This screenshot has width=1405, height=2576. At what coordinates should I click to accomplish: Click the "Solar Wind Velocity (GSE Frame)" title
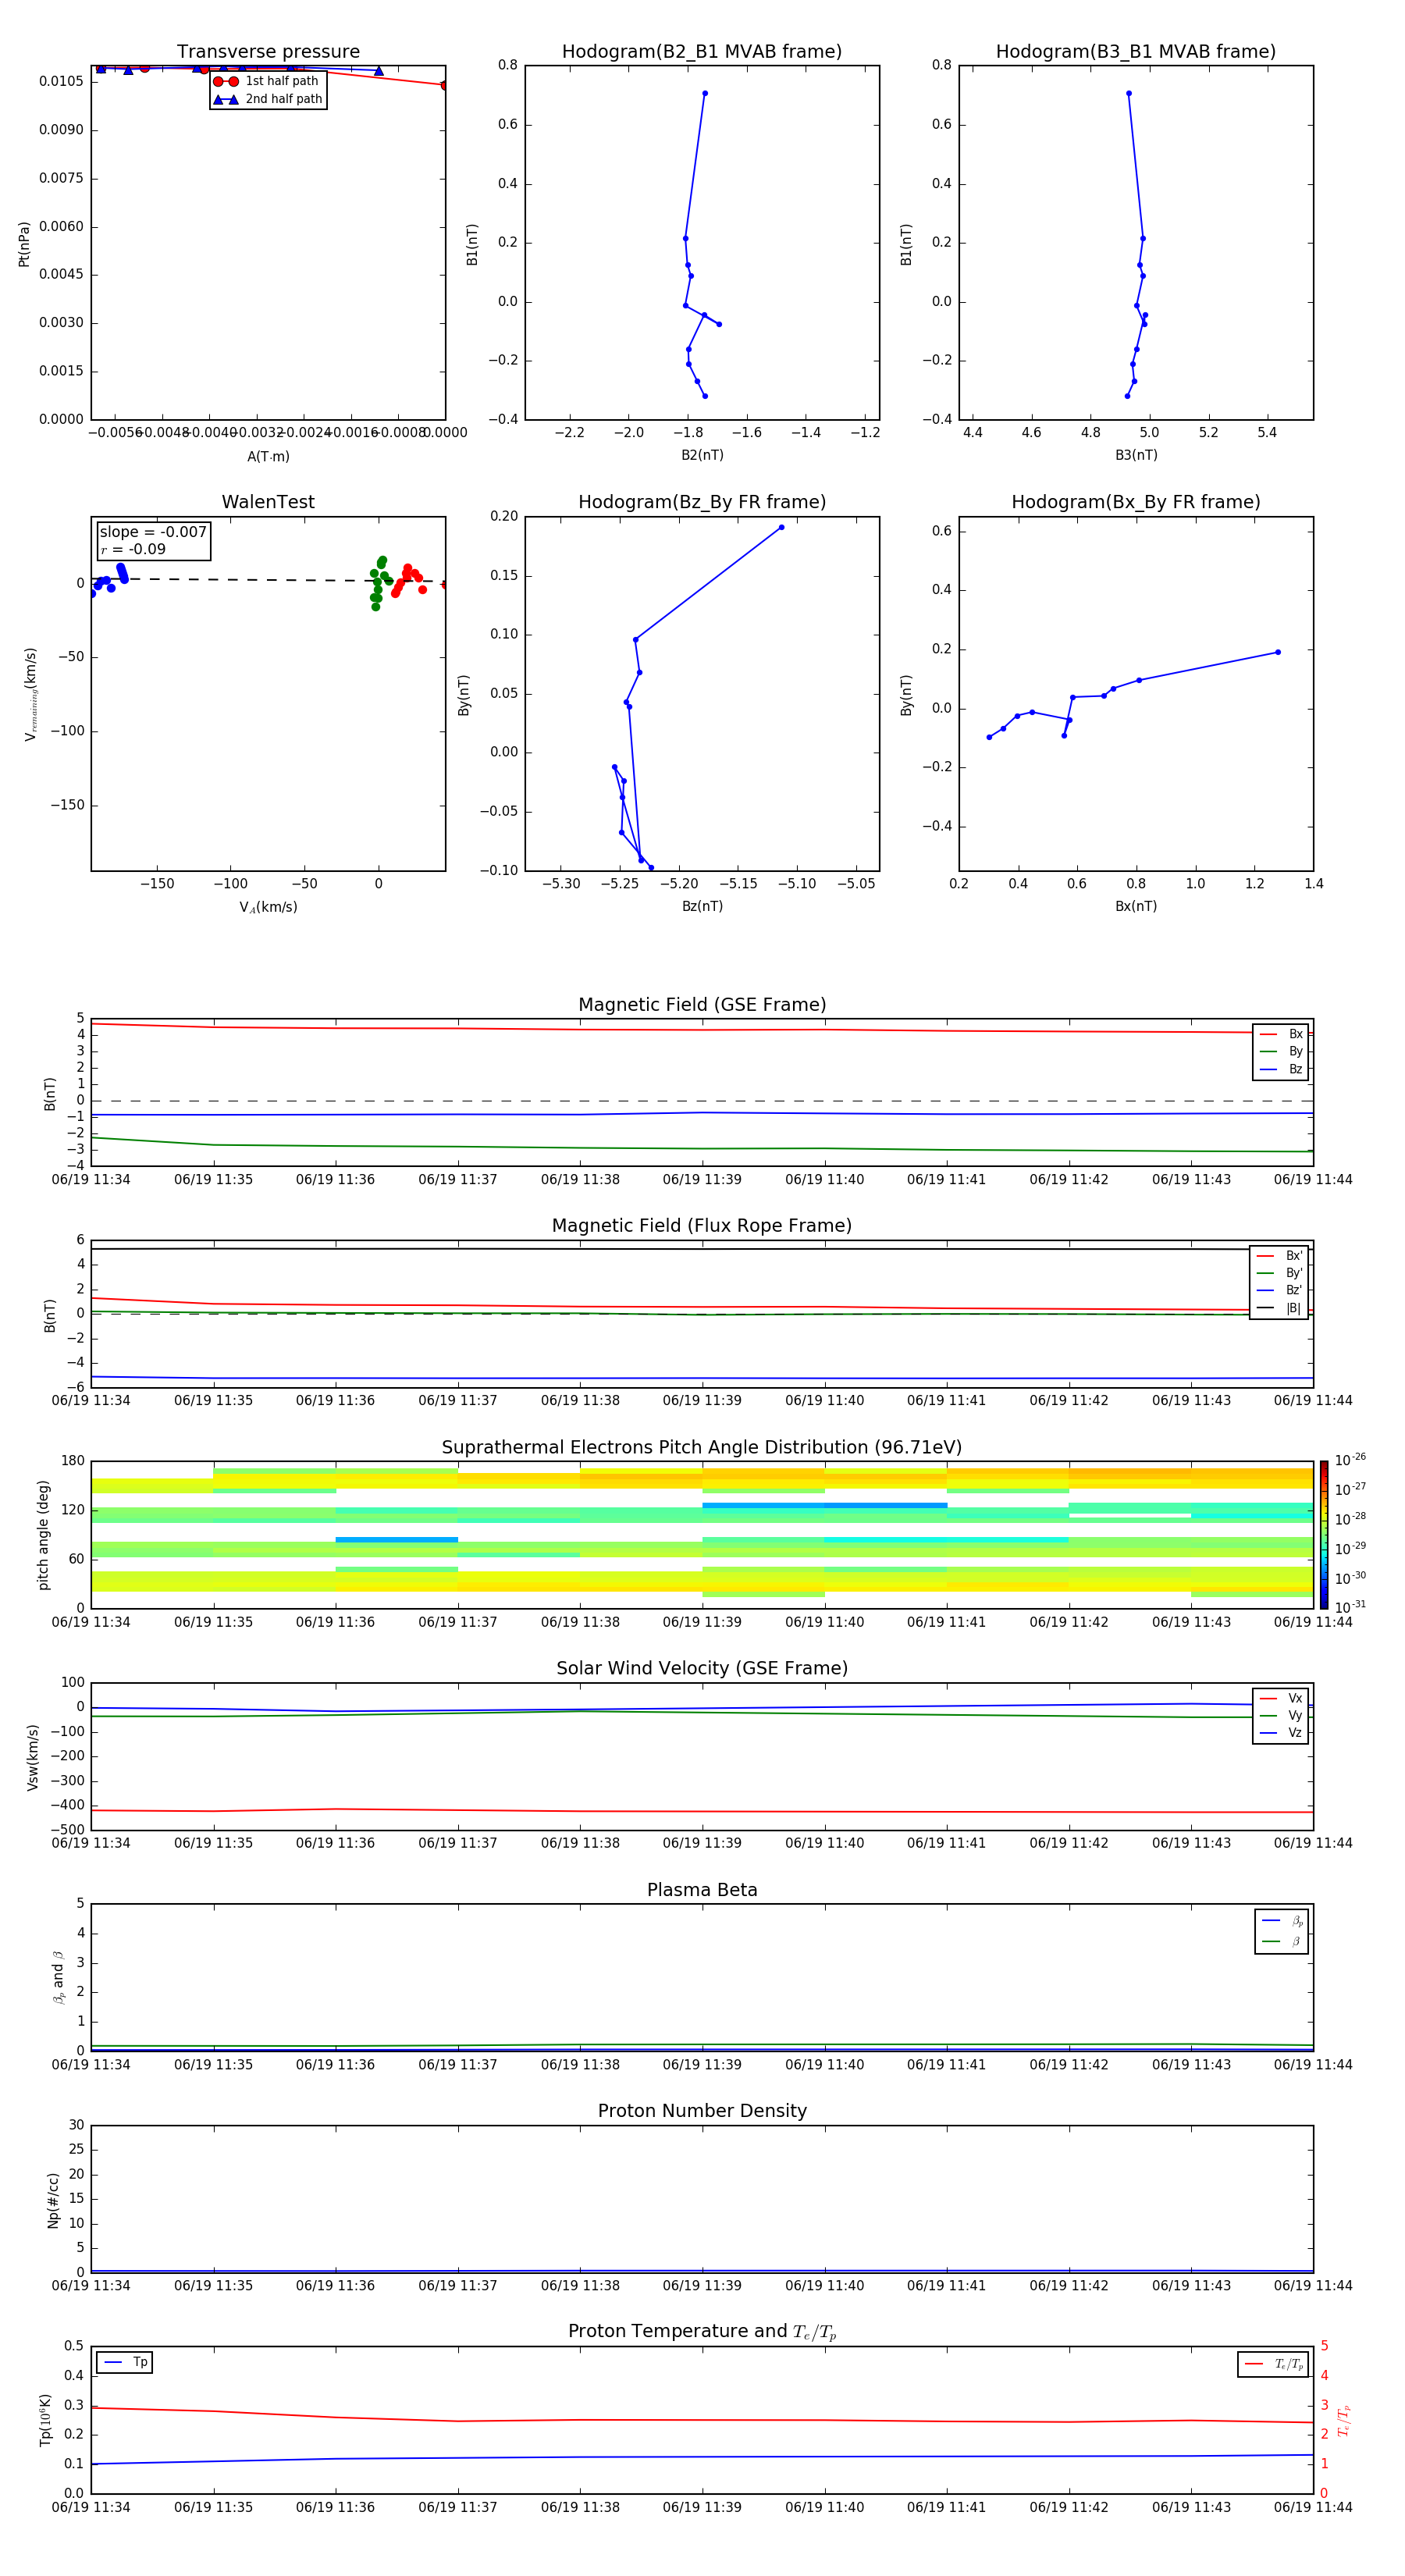pyautogui.click(x=702, y=1669)
